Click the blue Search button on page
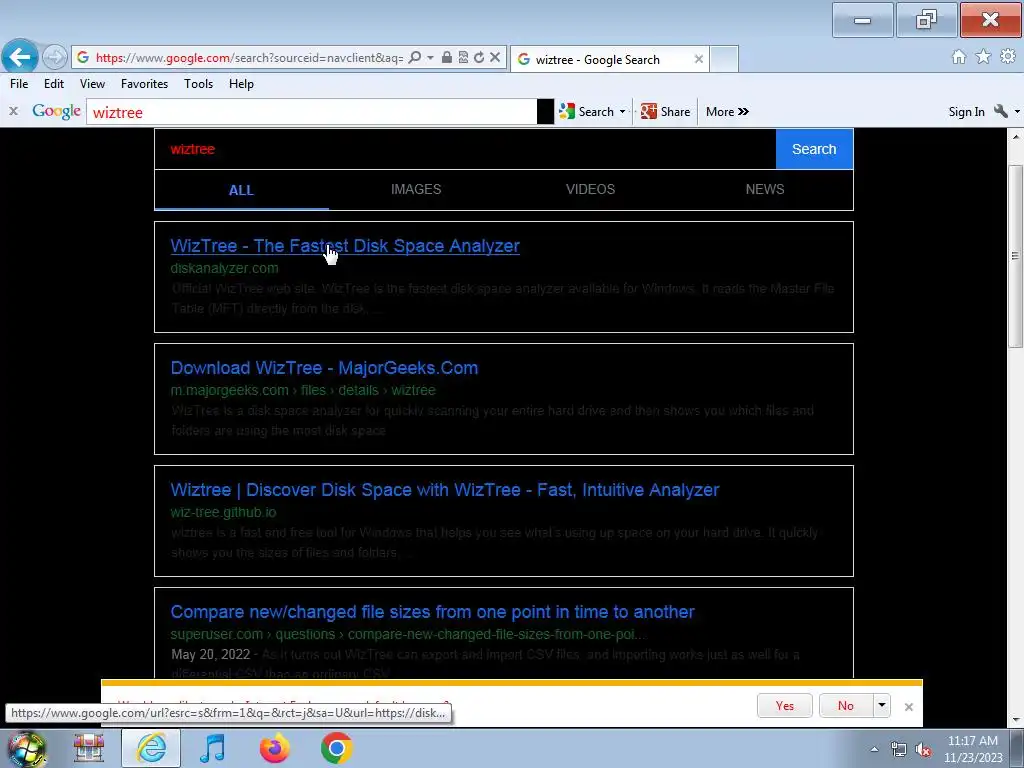The image size is (1024, 768). point(814,149)
